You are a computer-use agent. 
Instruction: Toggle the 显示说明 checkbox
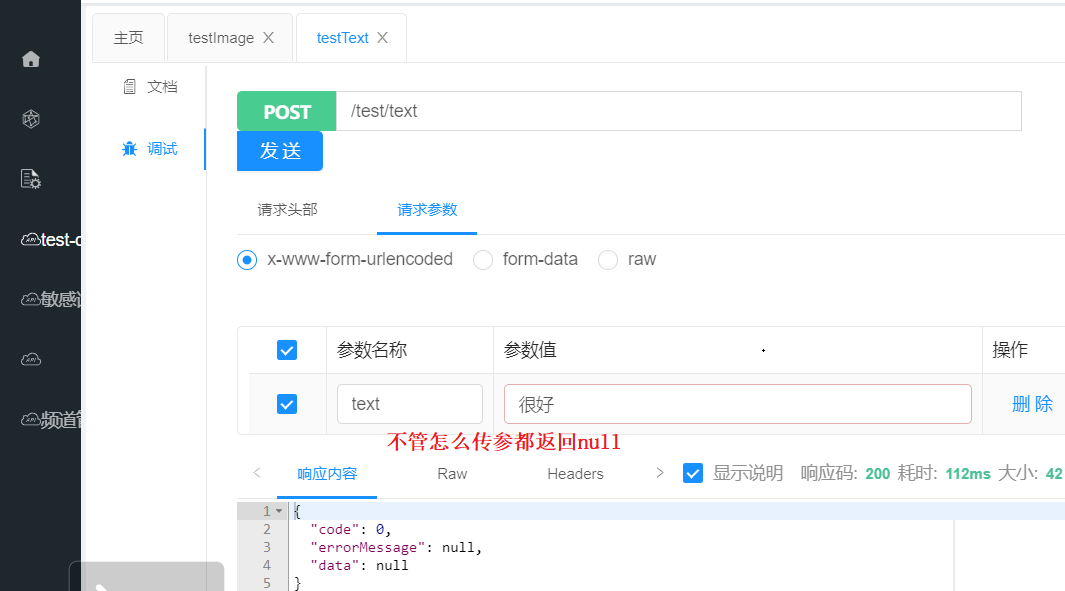pos(693,473)
